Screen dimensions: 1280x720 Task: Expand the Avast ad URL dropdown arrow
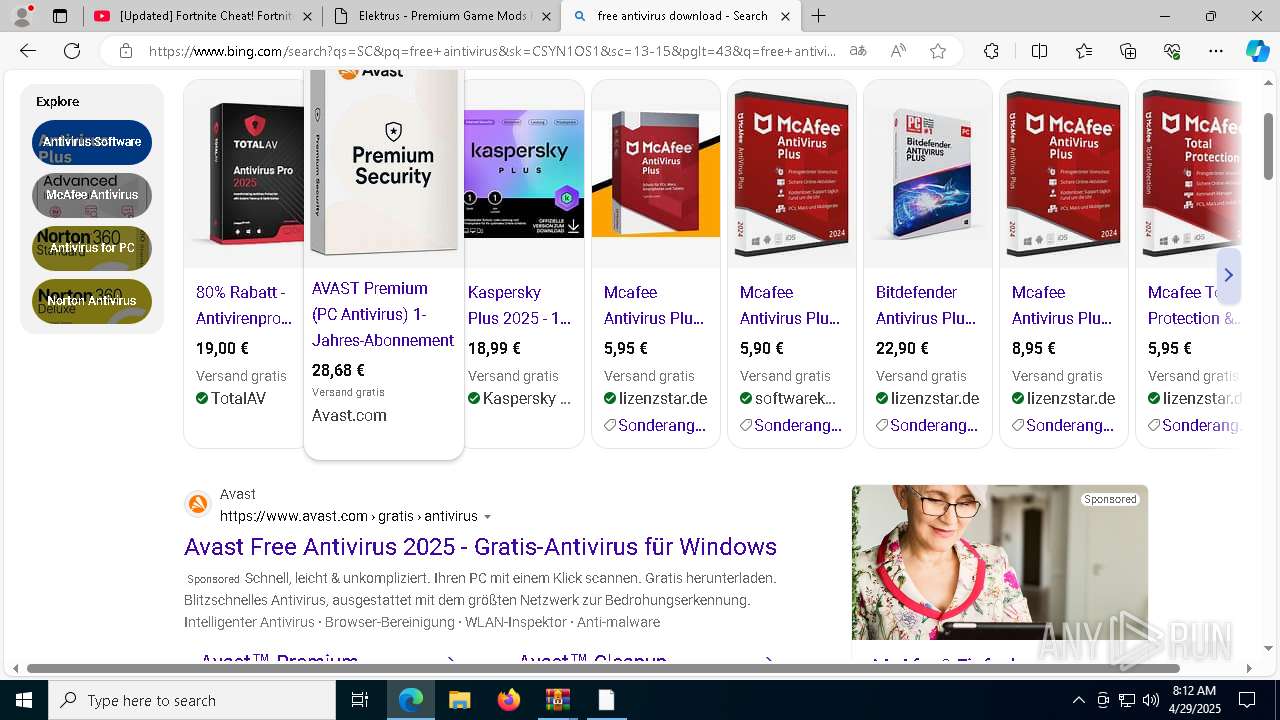point(488,517)
